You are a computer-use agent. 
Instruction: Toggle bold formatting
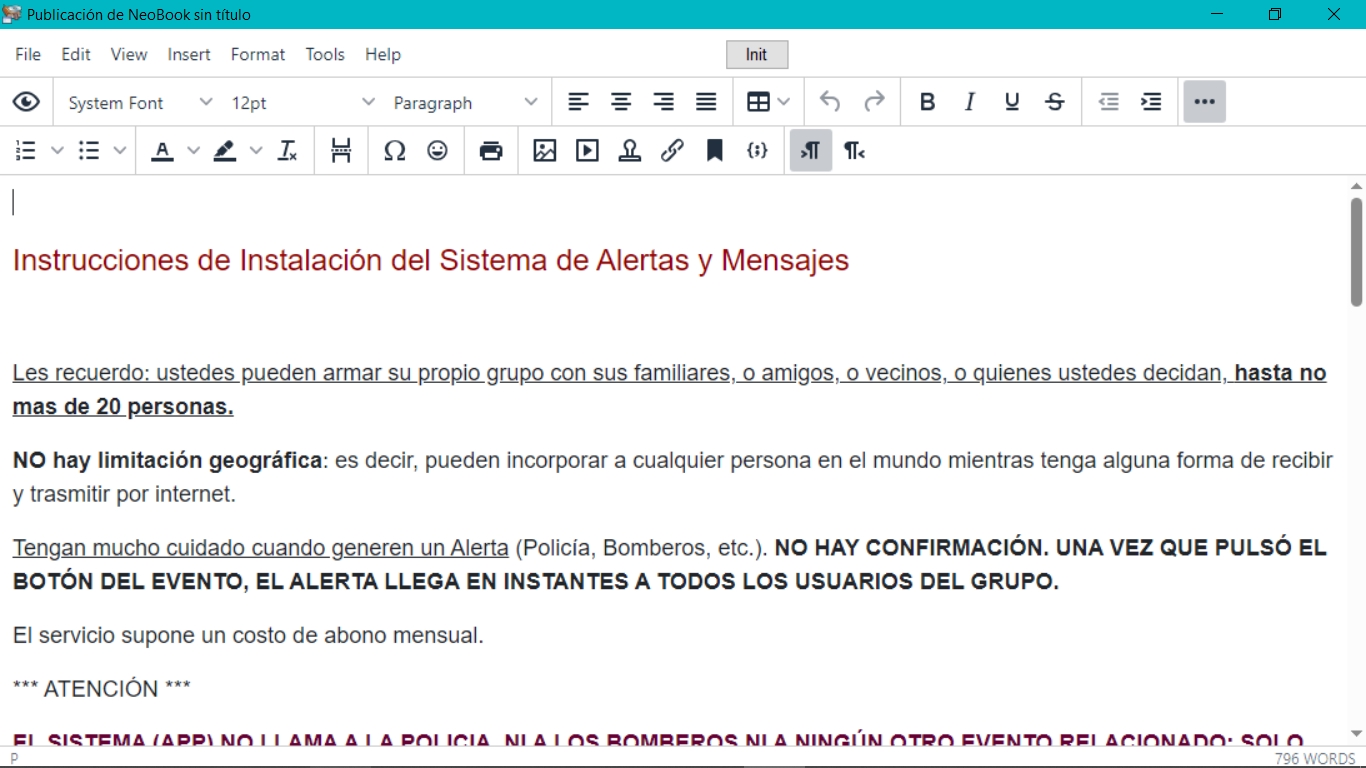pos(927,102)
